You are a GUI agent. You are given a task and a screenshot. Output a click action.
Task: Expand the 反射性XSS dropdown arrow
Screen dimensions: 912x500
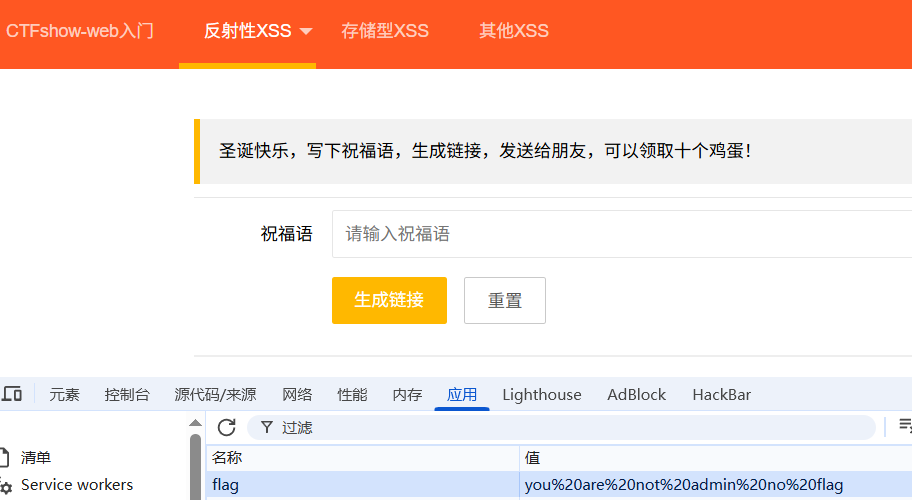(x=306, y=31)
